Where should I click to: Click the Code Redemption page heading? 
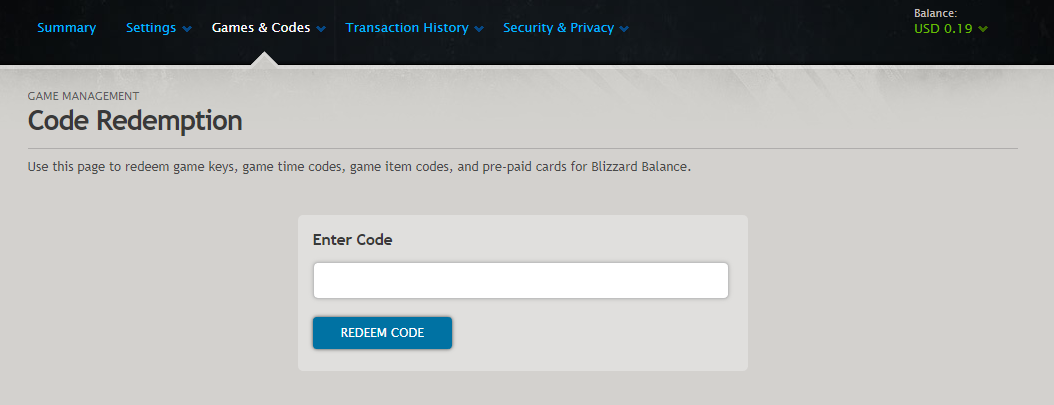coord(135,121)
